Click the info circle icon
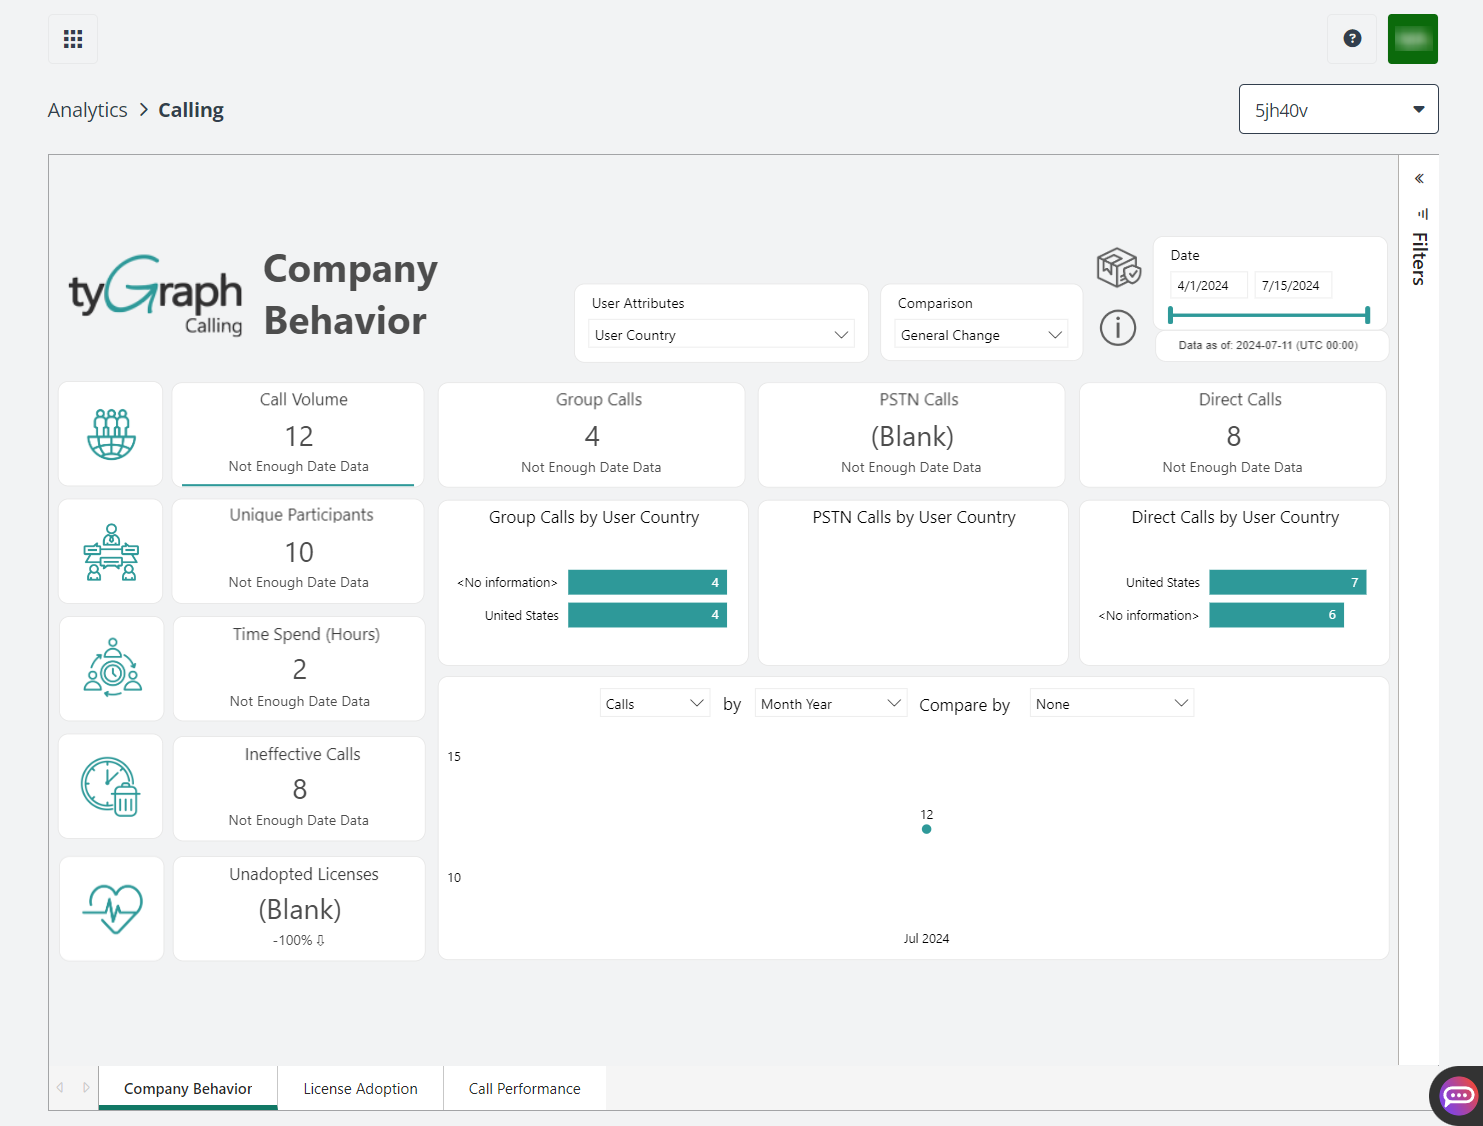Viewport: 1483px width, 1126px height. (x=1117, y=328)
